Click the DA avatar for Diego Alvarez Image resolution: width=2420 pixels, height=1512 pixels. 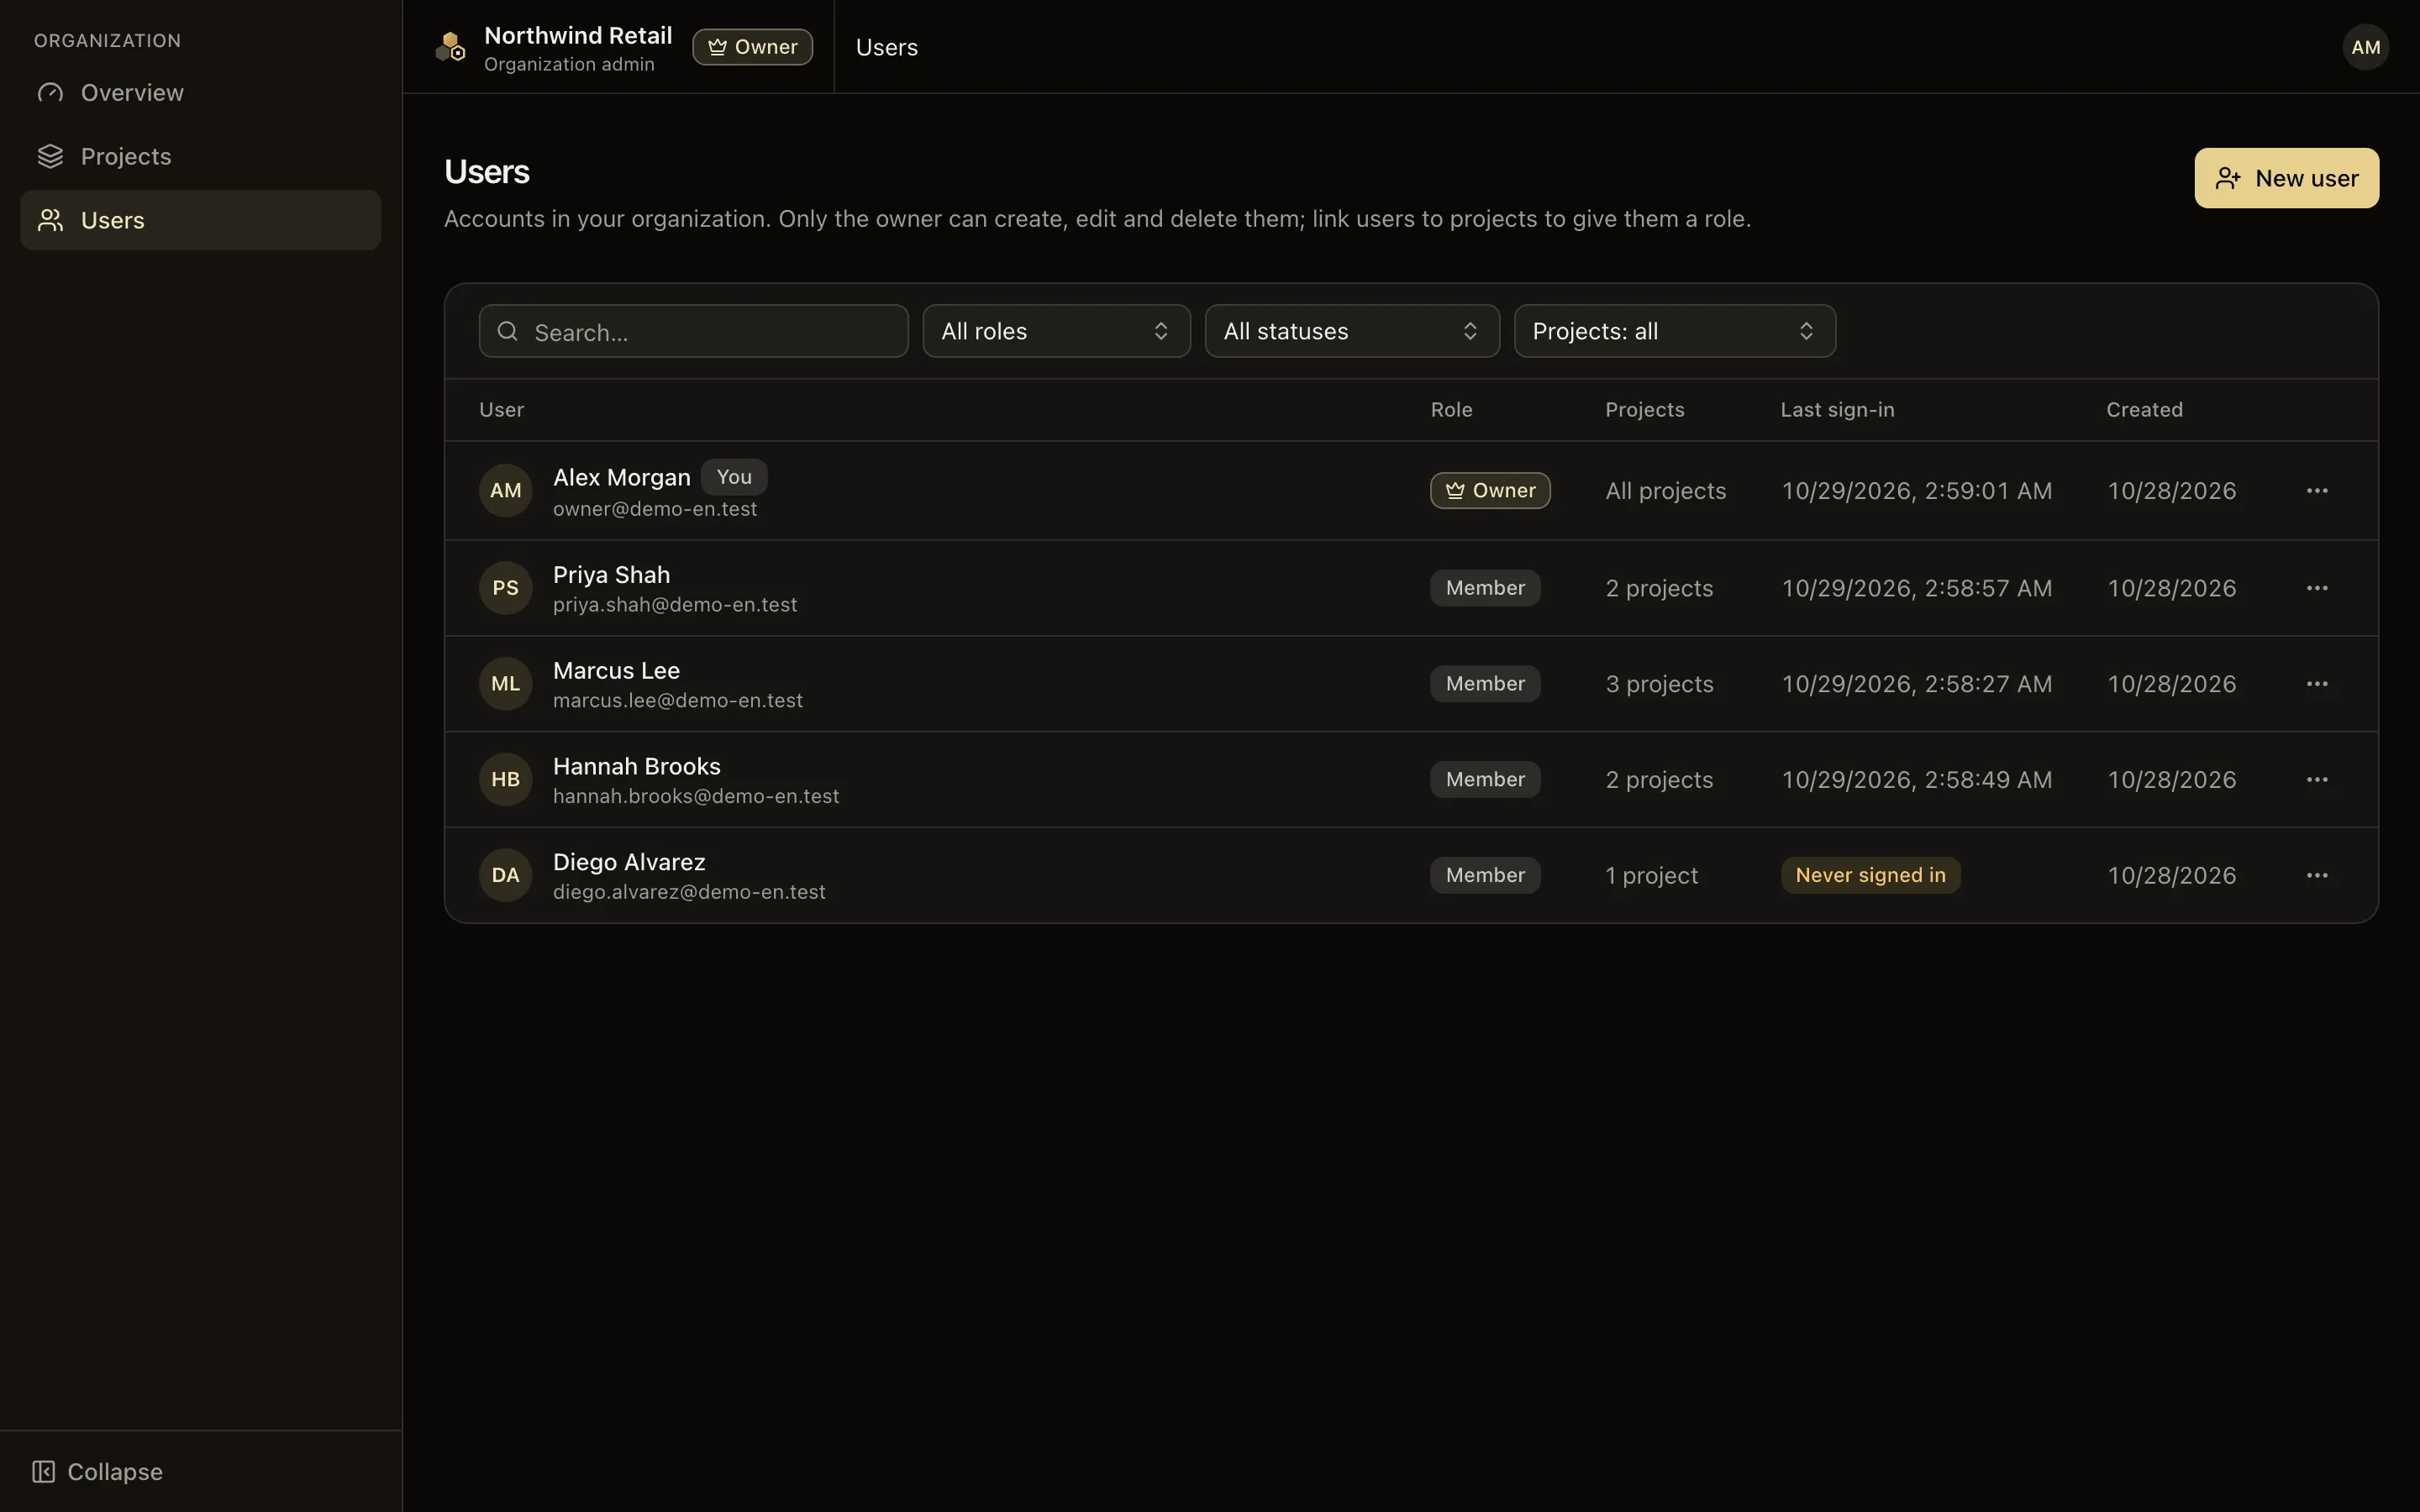(x=506, y=875)
